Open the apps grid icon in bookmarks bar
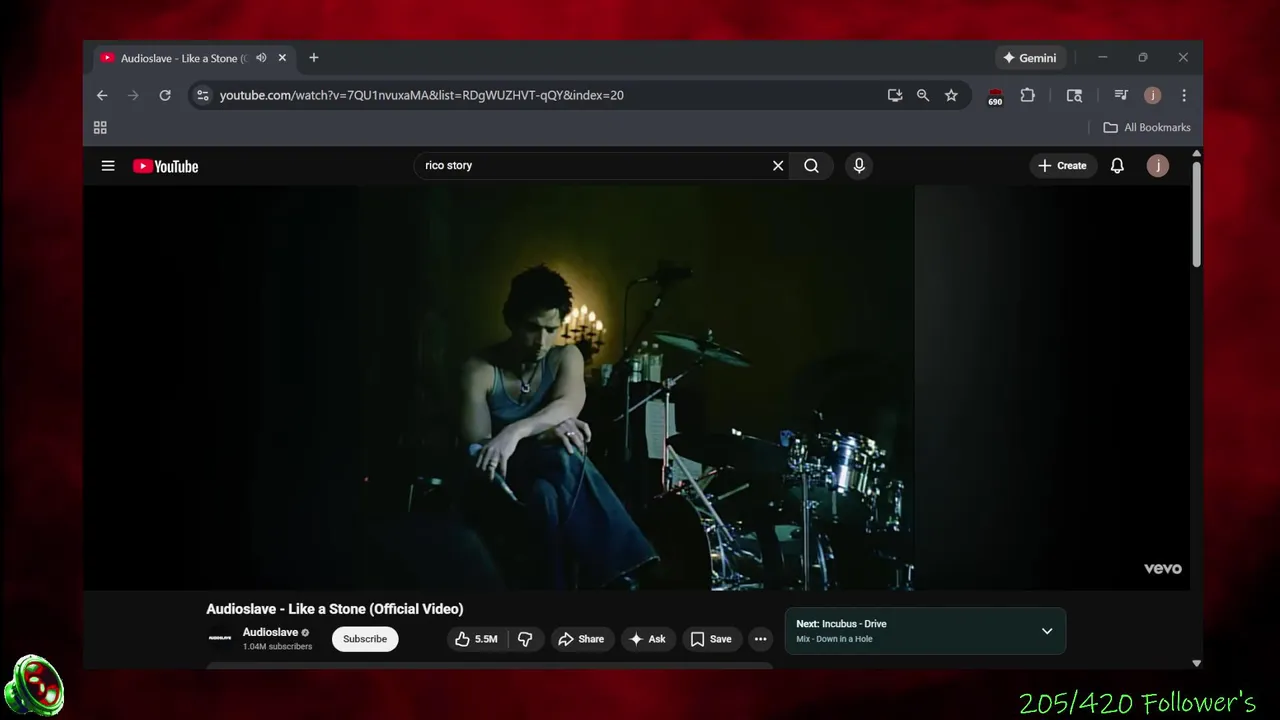 tap(100, 127)
